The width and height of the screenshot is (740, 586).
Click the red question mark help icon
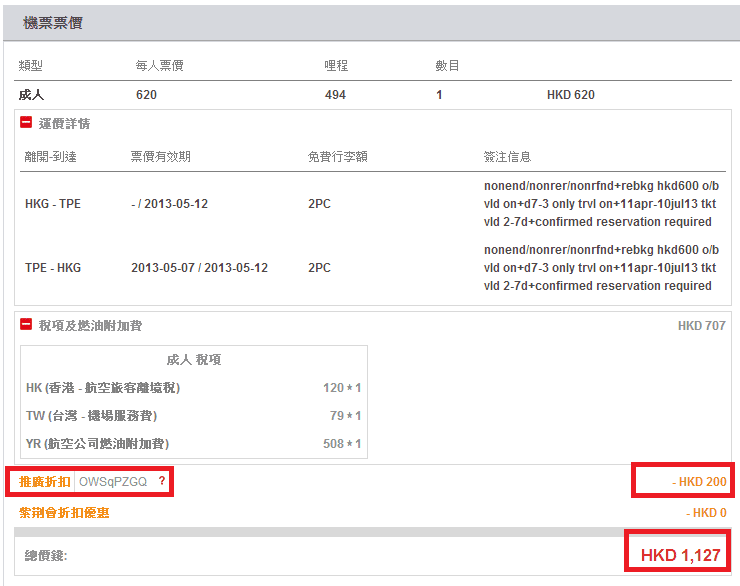pos(162,482)
